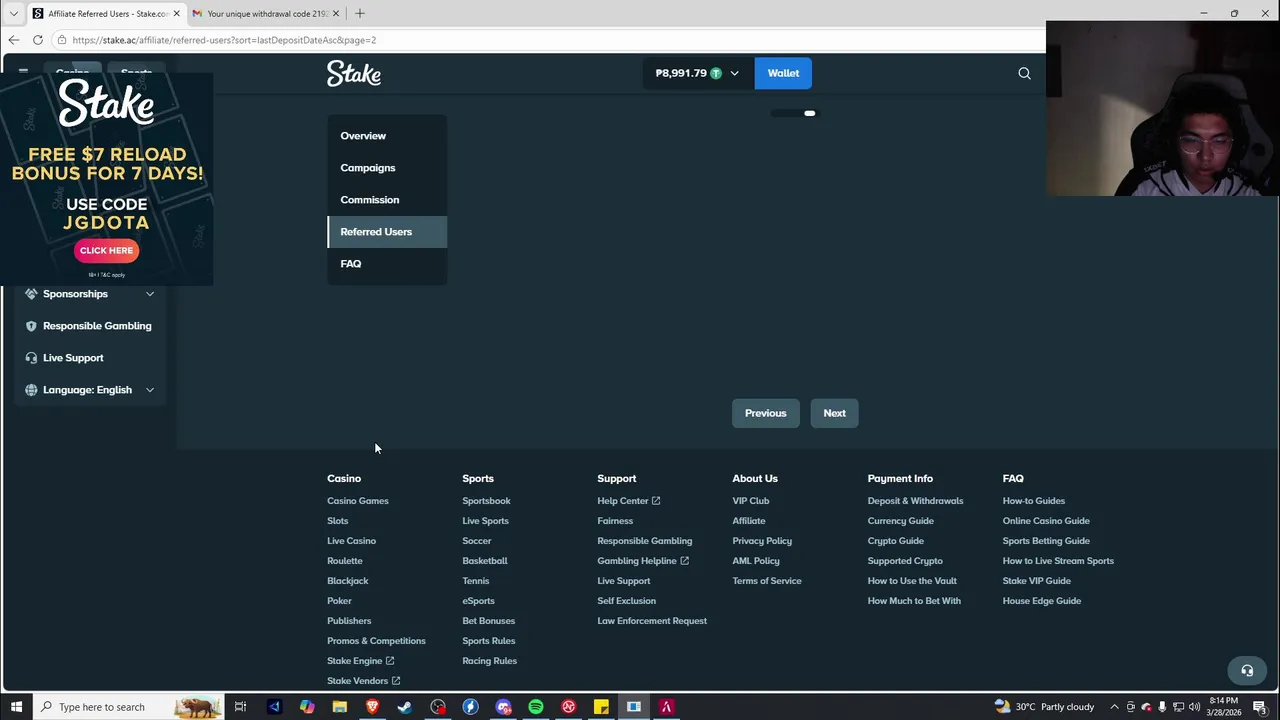Open the Responsible Gambling sidebar item

coord(90,326)
